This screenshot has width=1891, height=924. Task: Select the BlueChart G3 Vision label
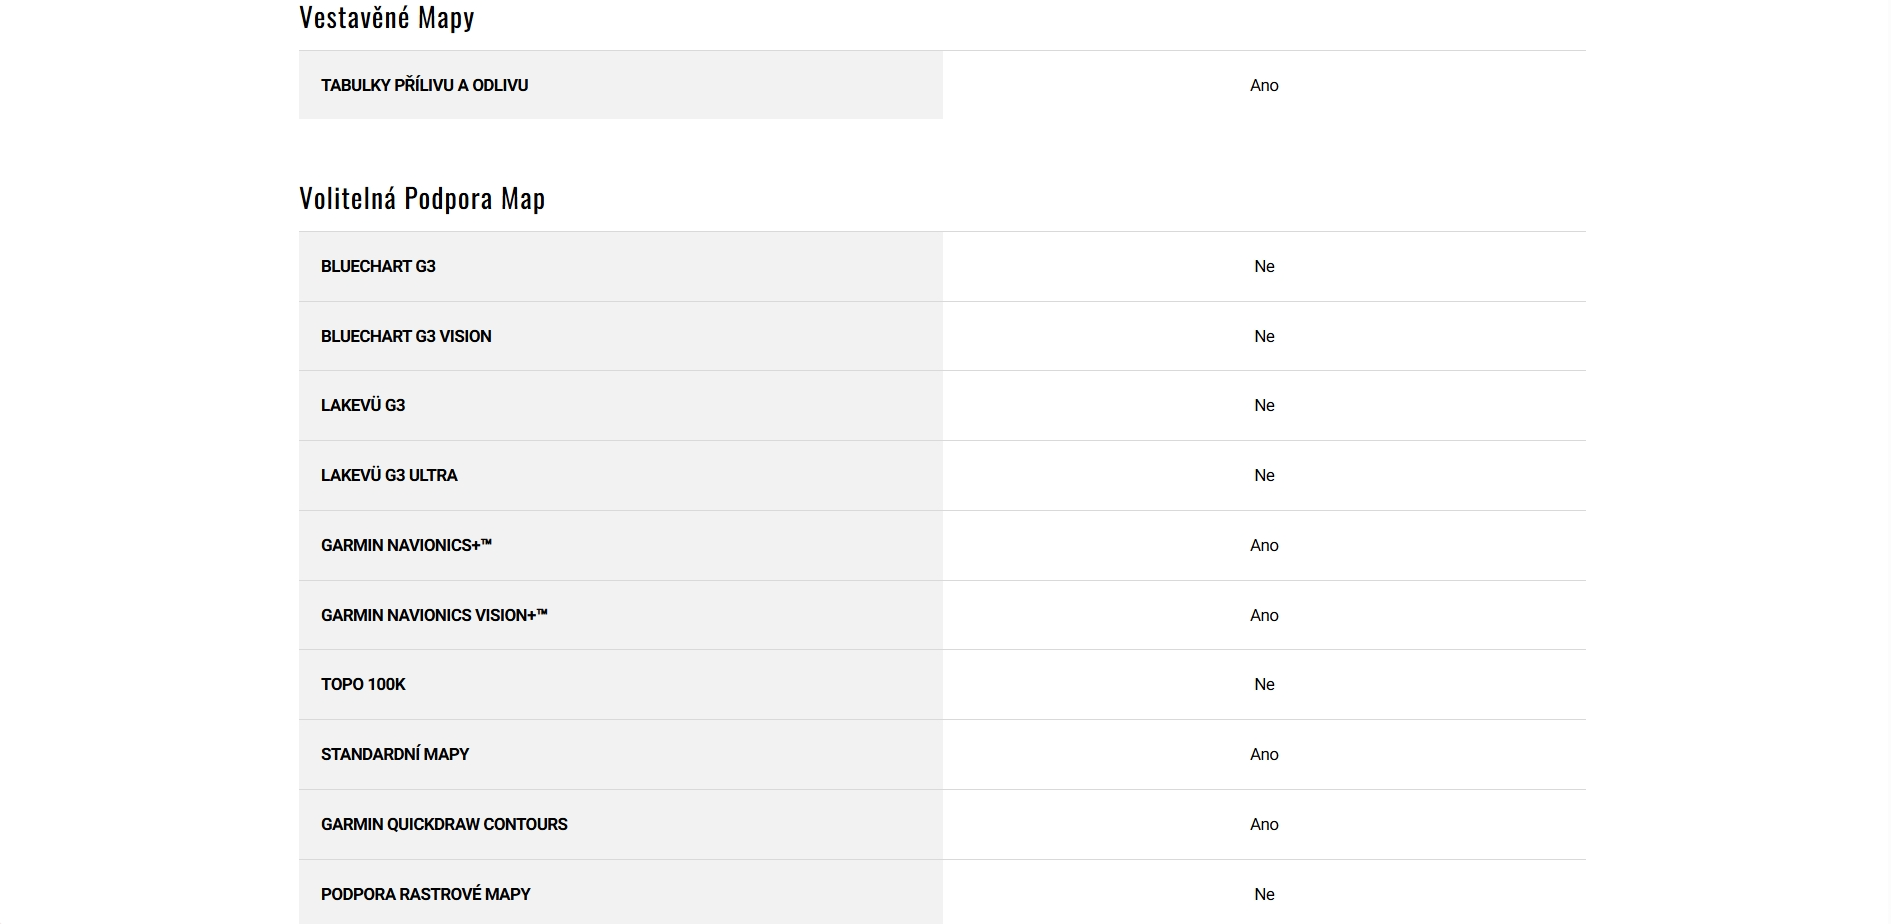coord(406,336)
